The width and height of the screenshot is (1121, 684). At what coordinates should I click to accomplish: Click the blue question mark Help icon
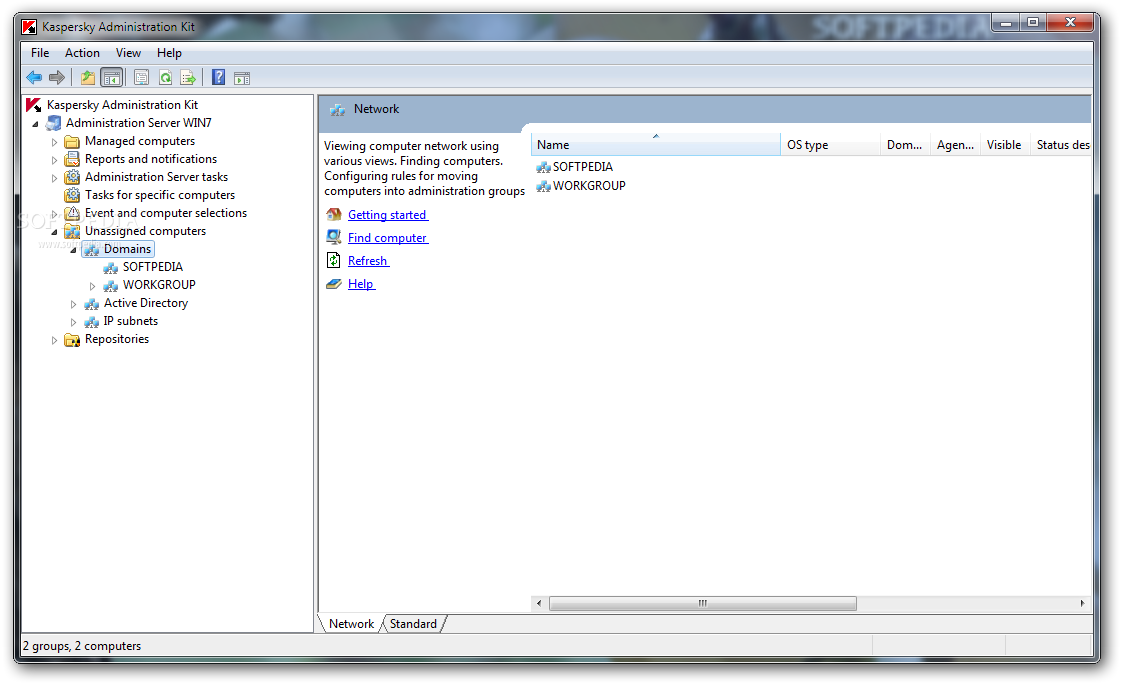(x=219, y=77)
